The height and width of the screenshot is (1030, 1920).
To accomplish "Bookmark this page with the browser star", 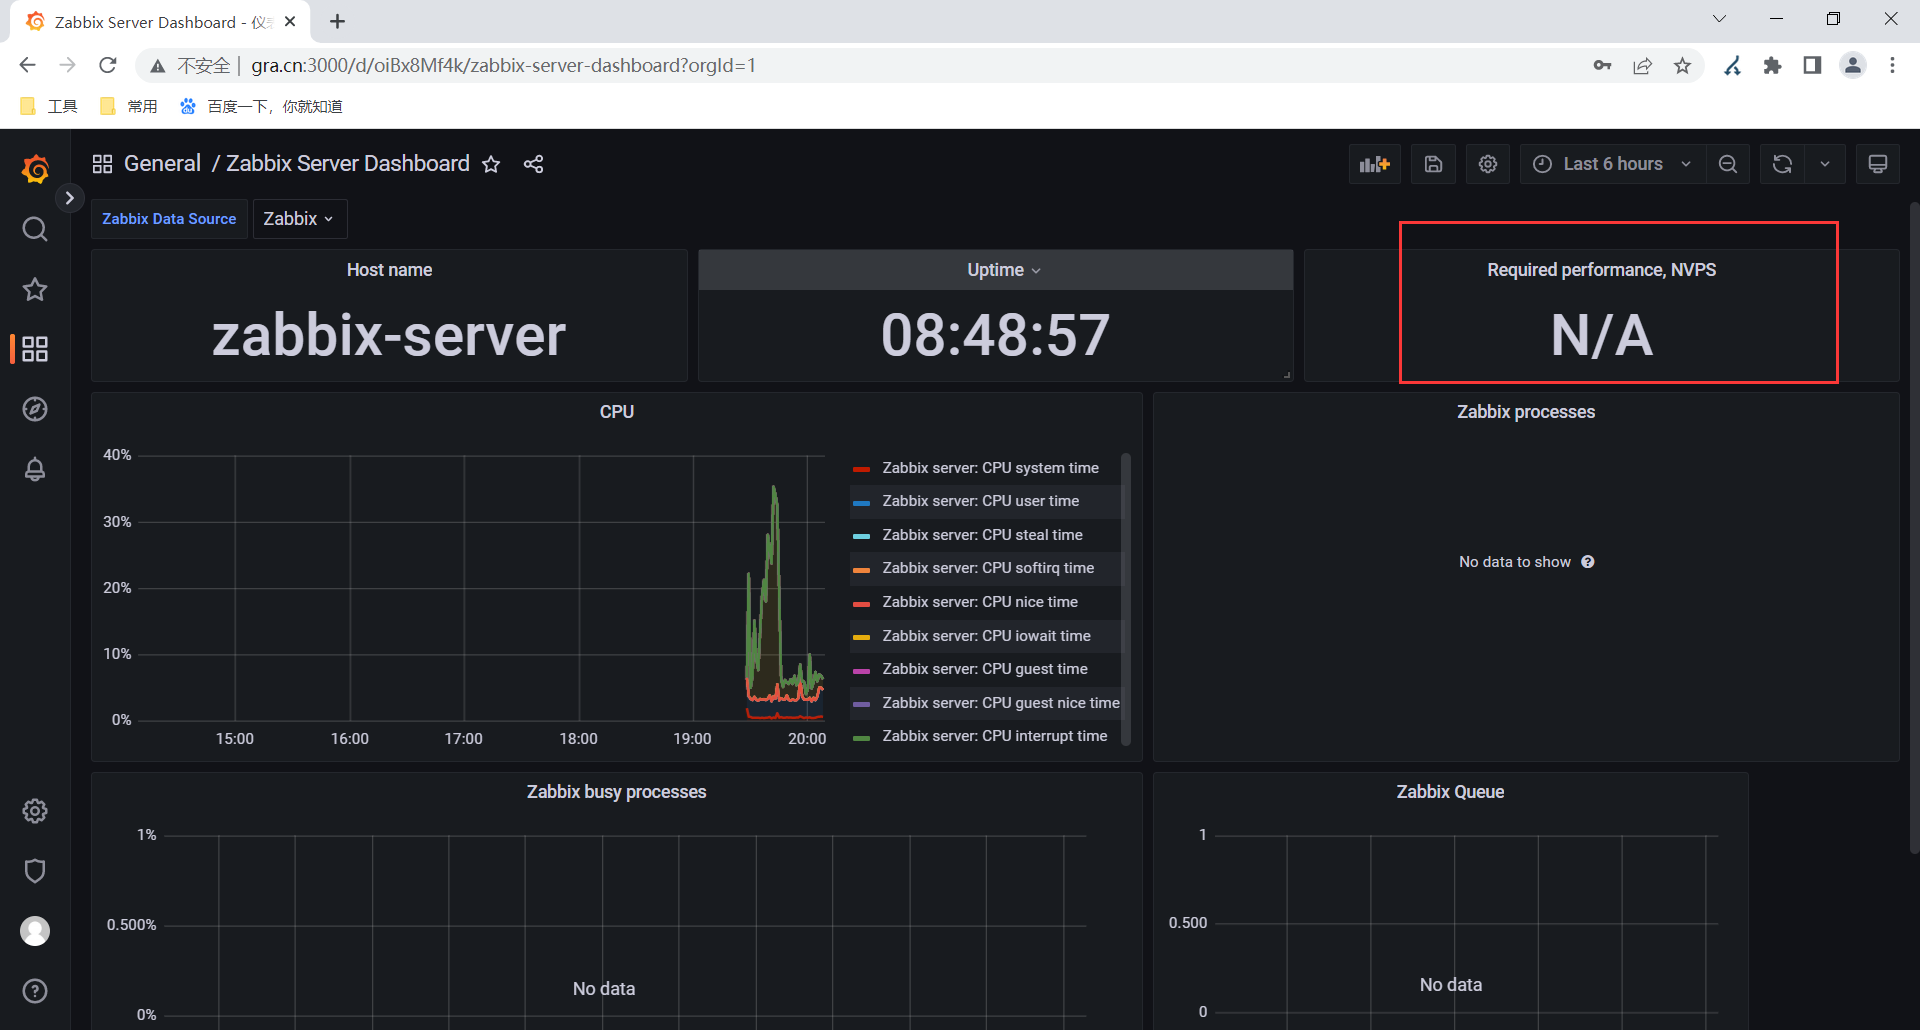I will pos(1683,66).
